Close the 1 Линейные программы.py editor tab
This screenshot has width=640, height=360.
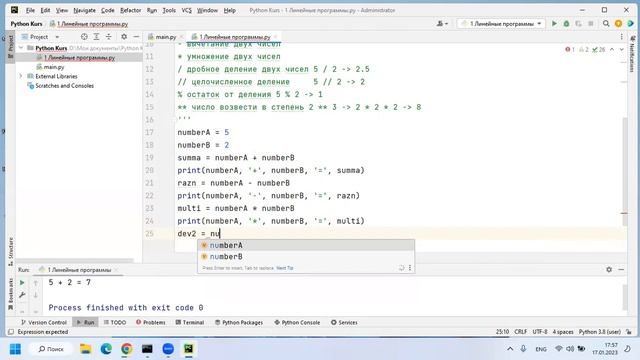pos(276,37)
